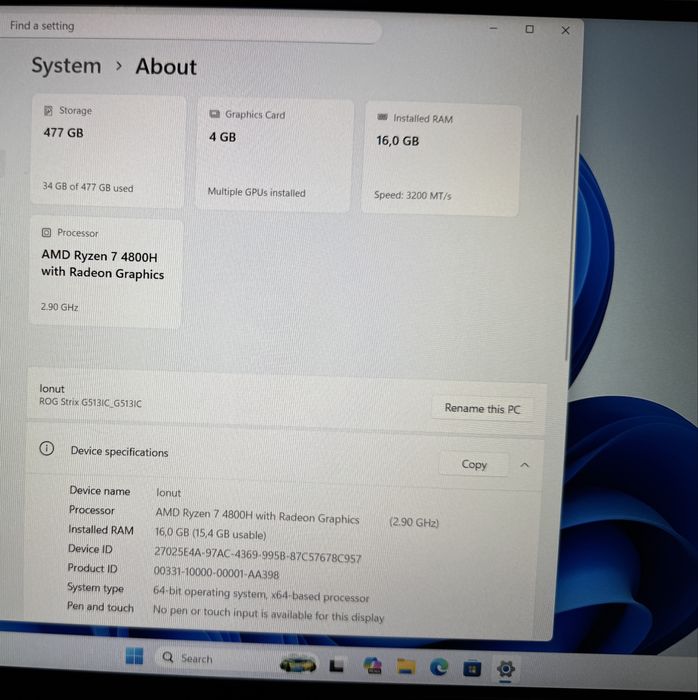Click Product ID value '00331-10000-00001-AA398'
Image resolution: width=698 pixels, height=700 pixels.
pyautogui.click(x=216, y=573)
